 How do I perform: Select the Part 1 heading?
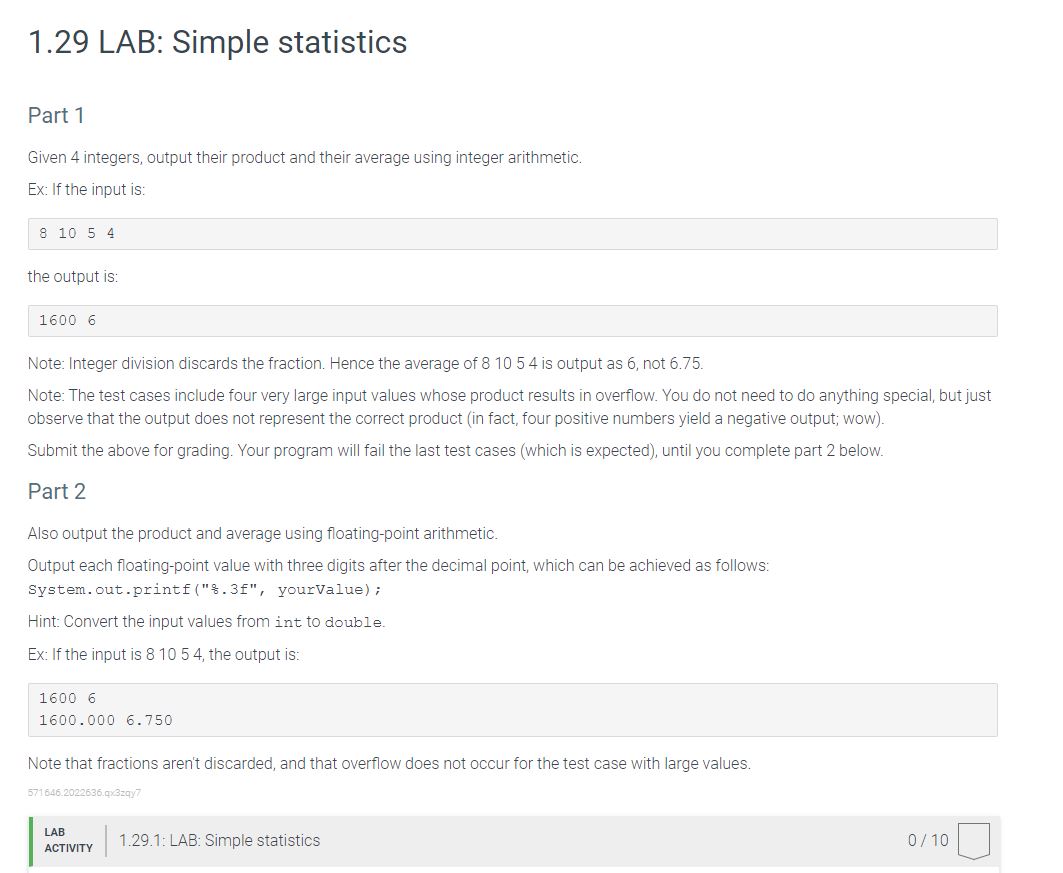point(56,116)
